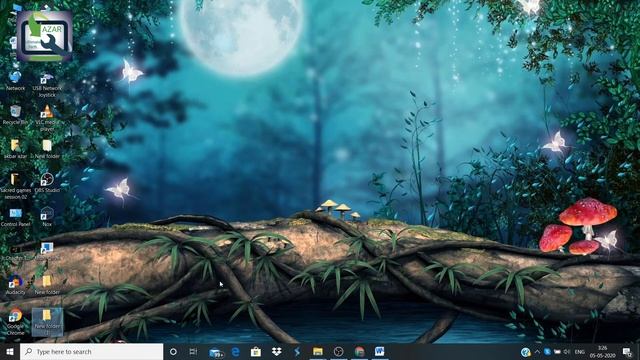
Task: Switch to OBS Studio on taskbar
Action: (x=338, y=351)
